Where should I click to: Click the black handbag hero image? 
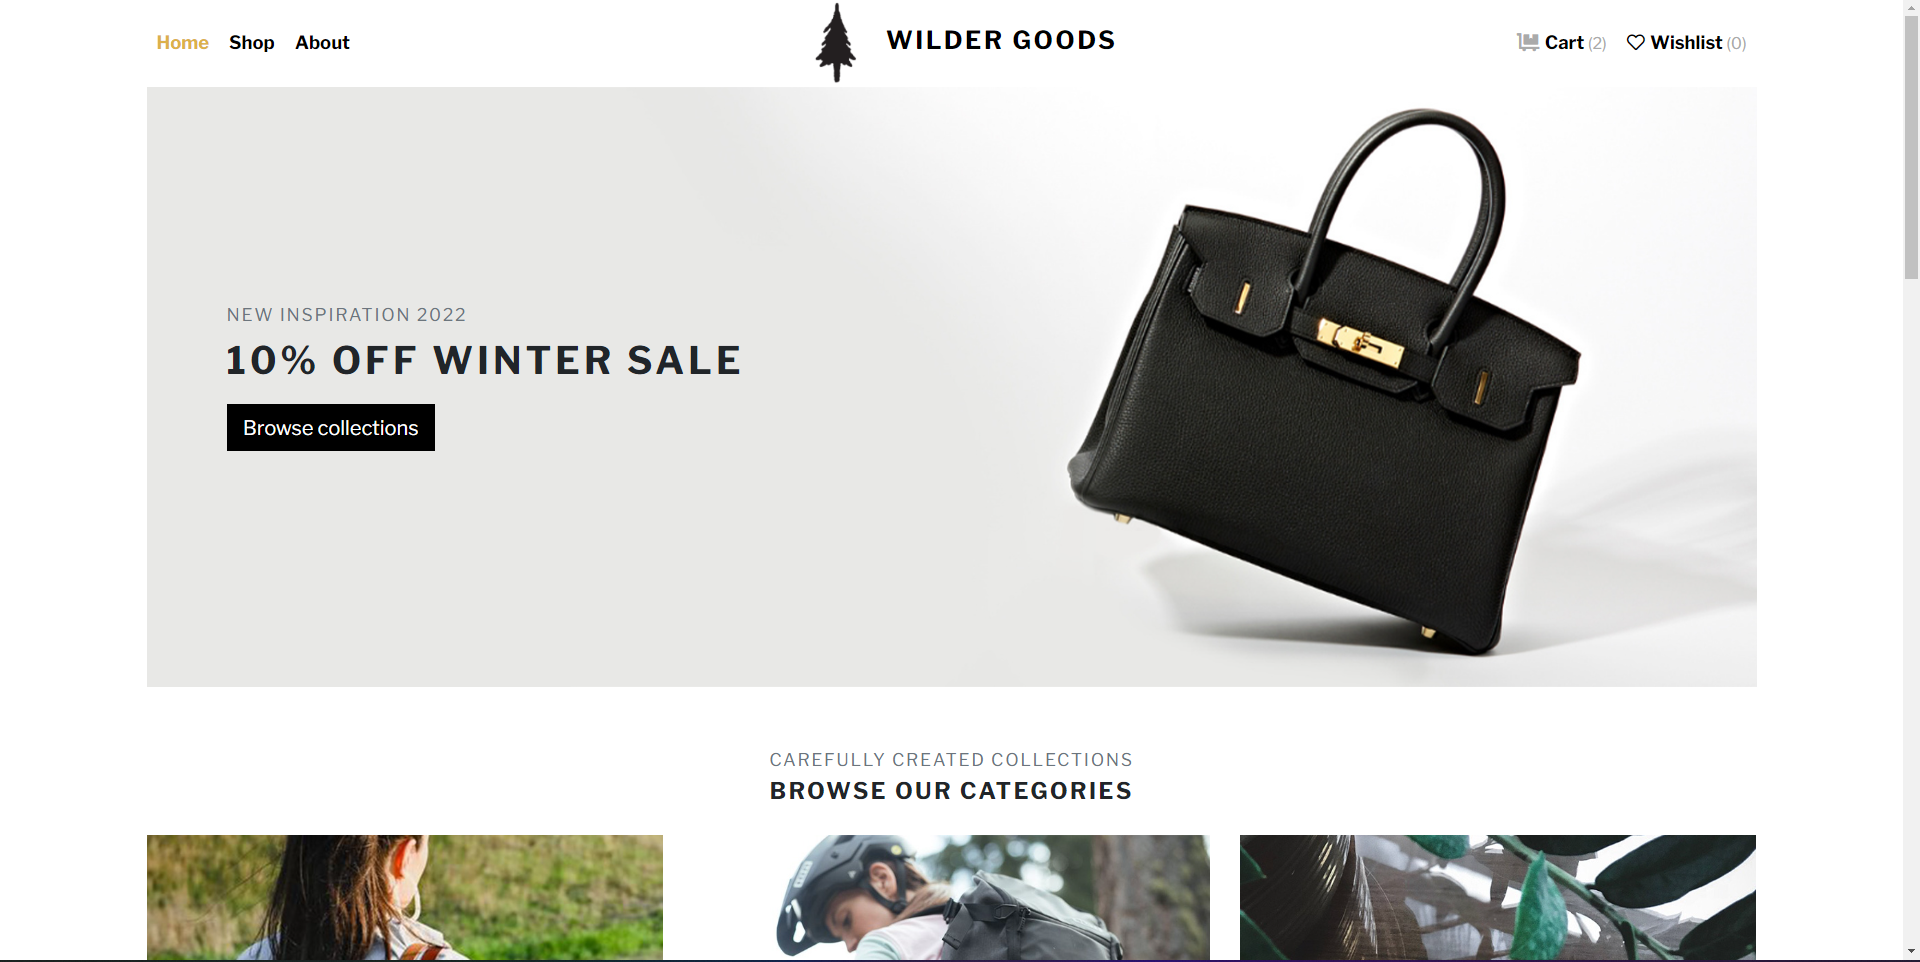(1323, 383)
